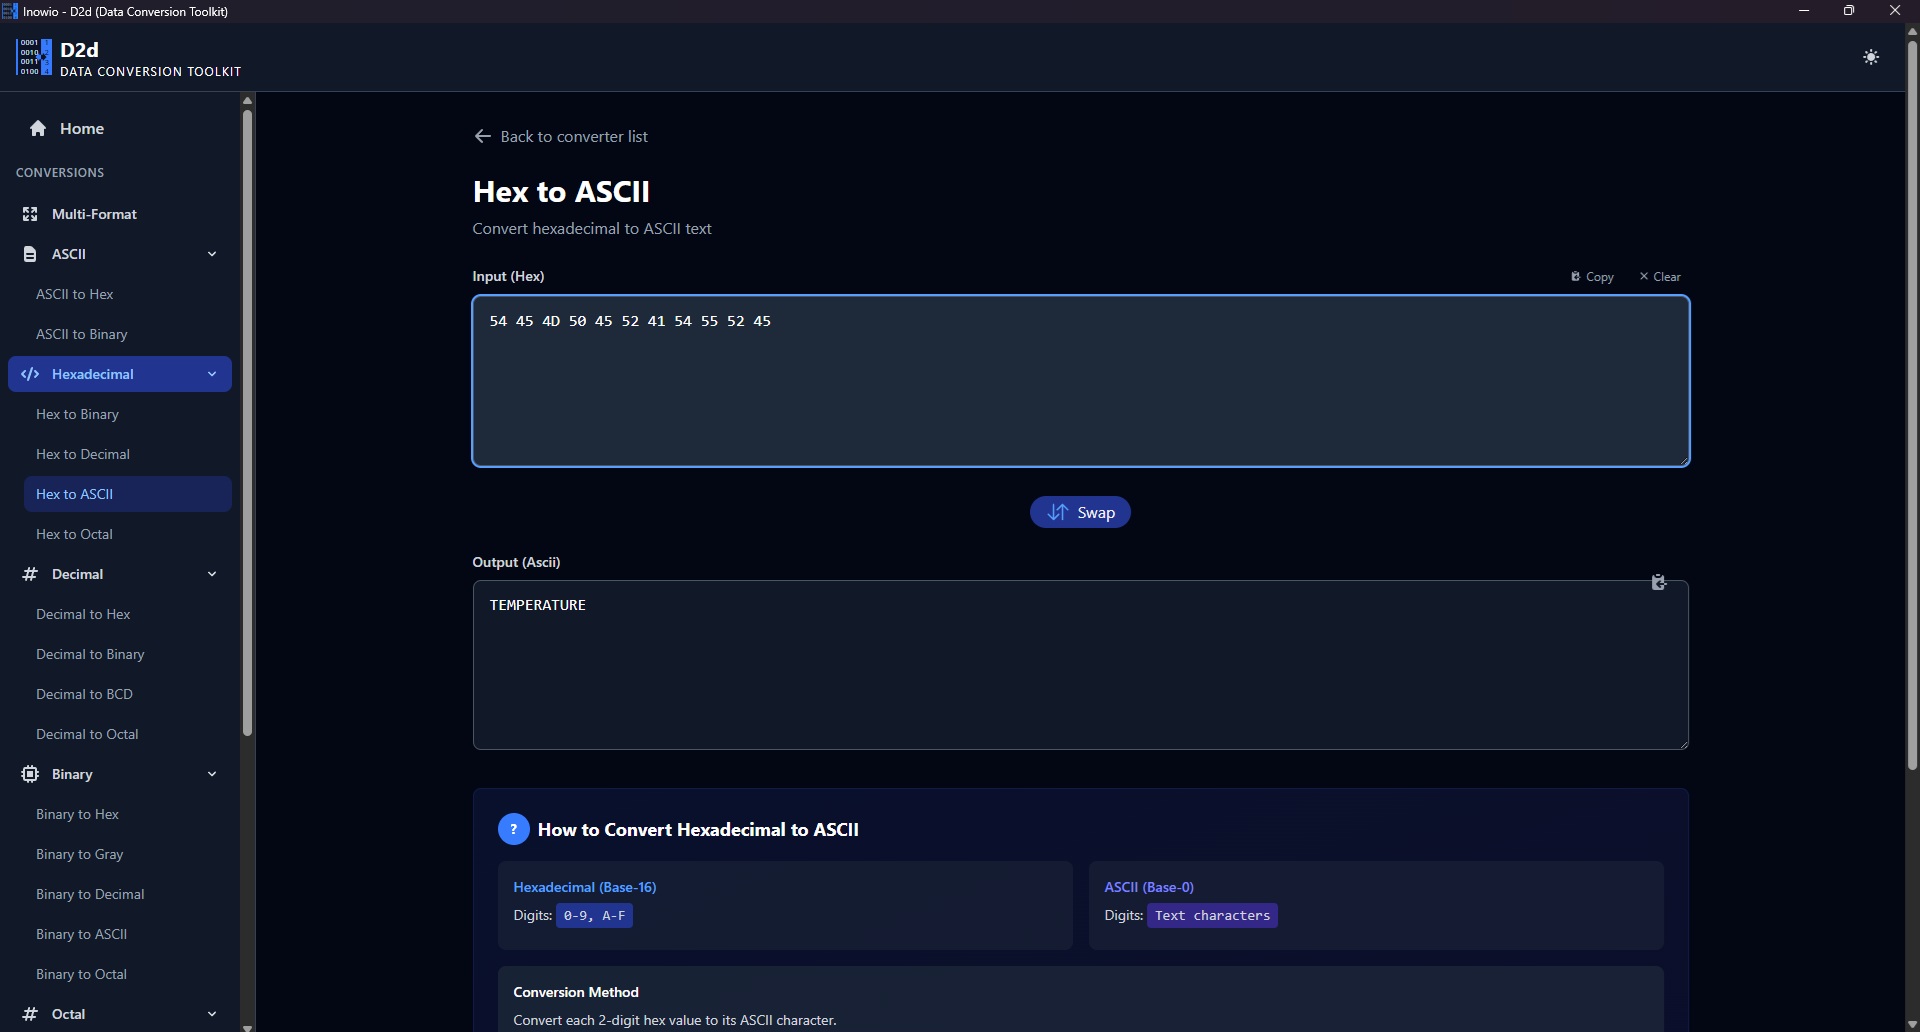Click main scrollbar down arrow
The height and width of the screenshot is (1032, 1920).
coord(1912,1024)
